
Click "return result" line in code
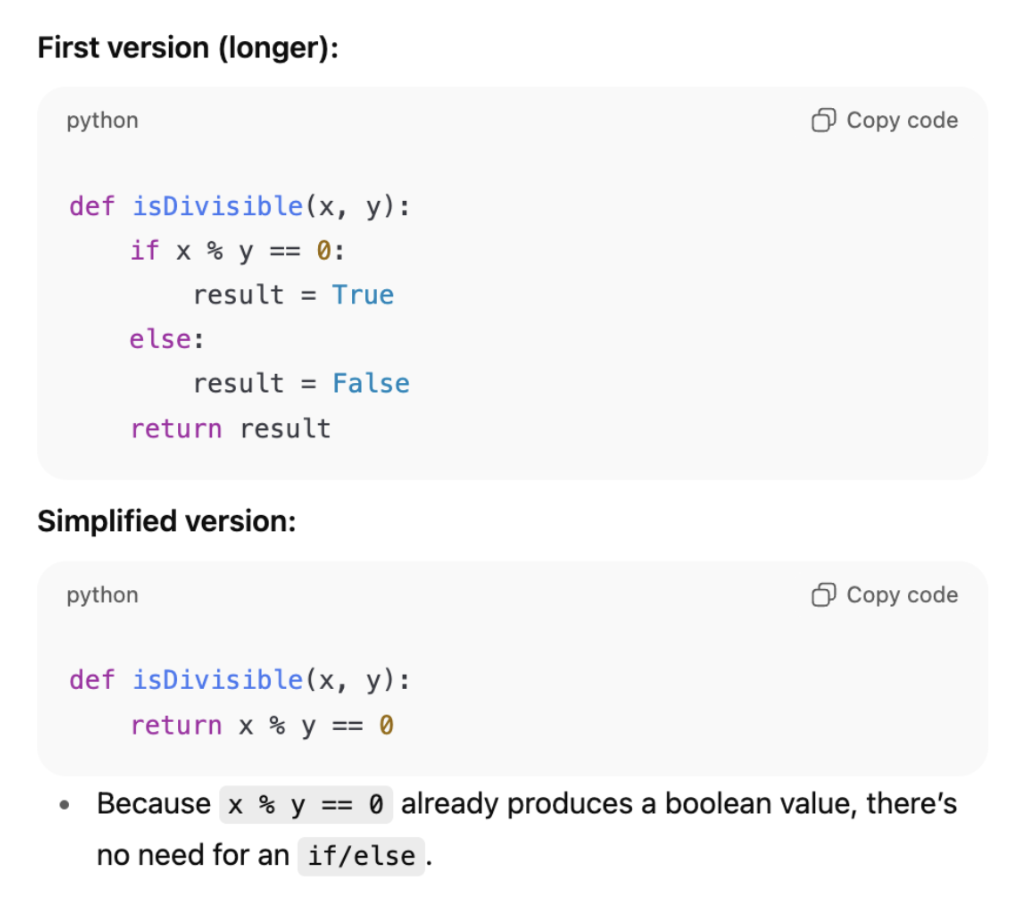230,429
